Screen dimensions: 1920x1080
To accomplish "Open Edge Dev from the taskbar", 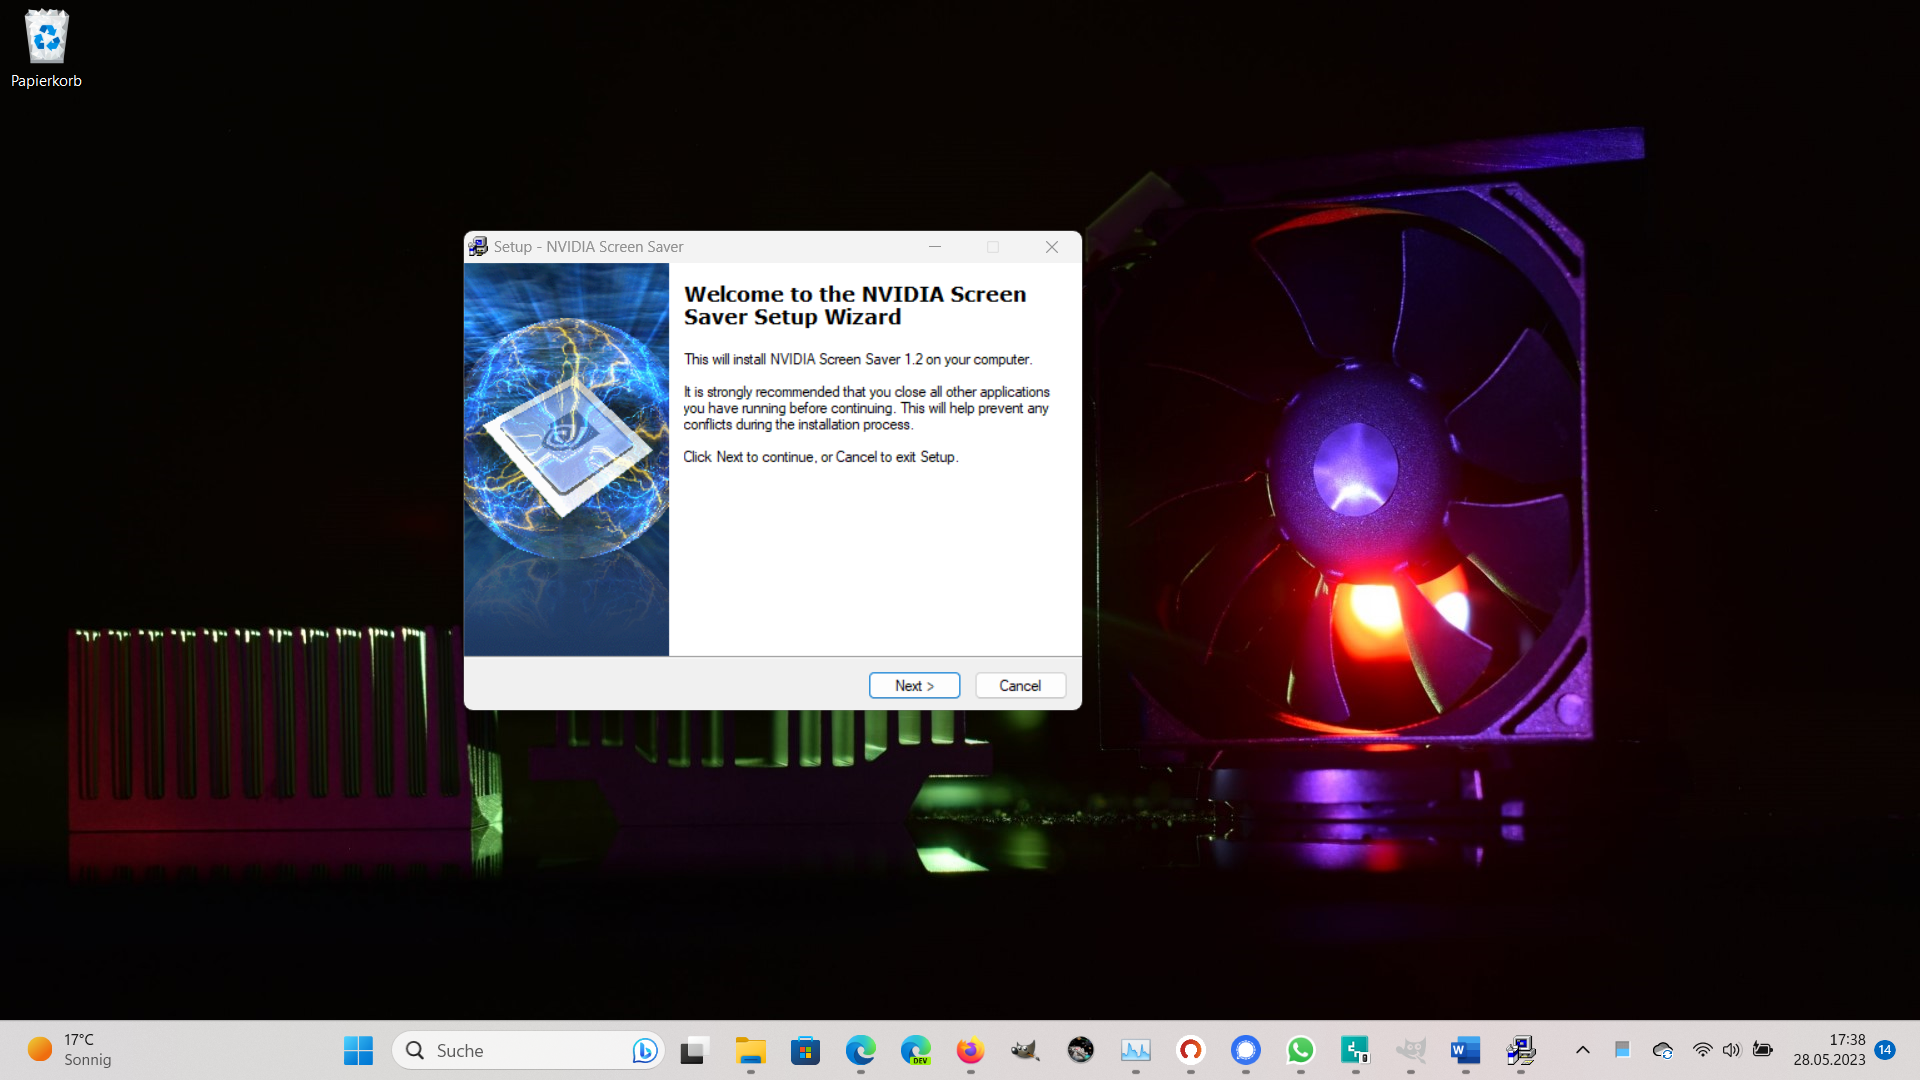I will click(915, 1050).
